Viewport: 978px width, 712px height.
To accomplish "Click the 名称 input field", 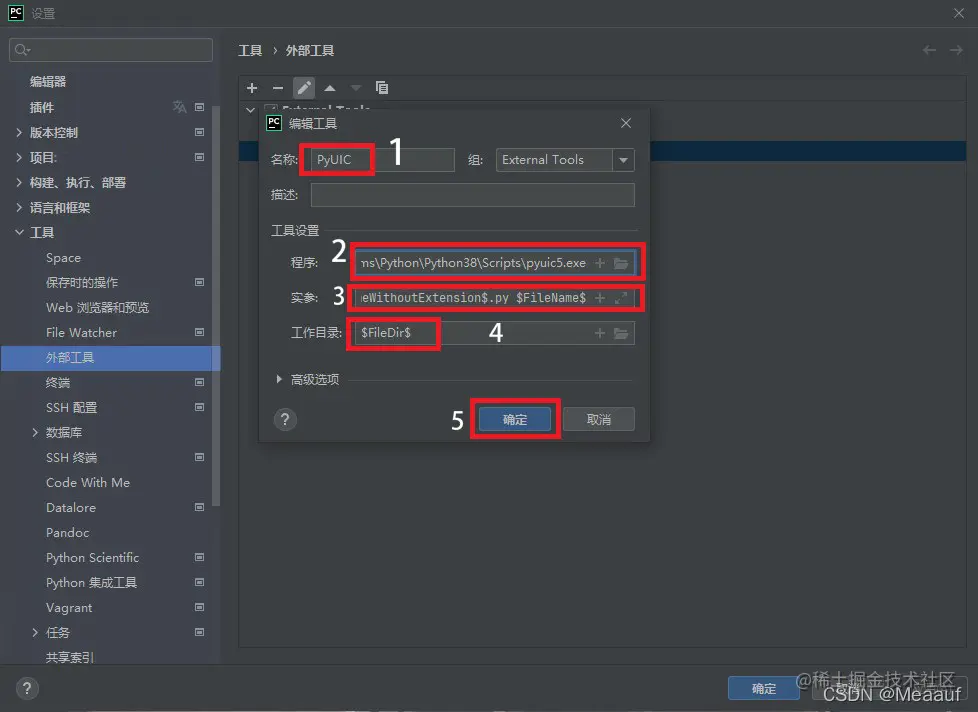I will coord(382,160).
